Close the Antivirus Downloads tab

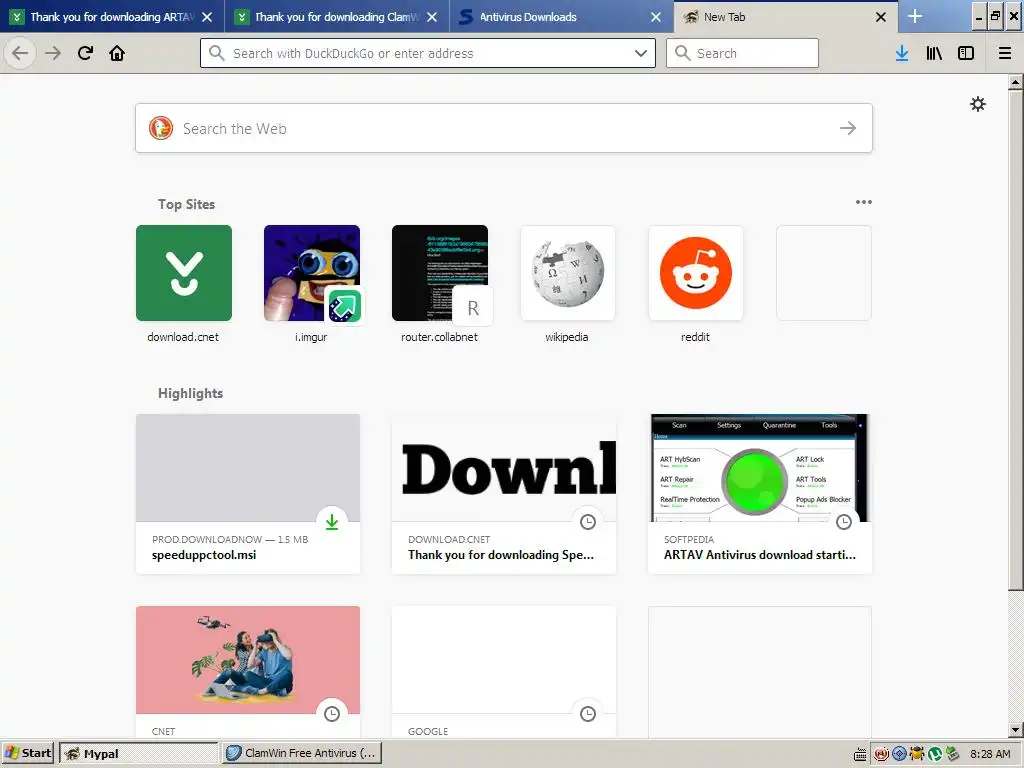[x=656, y=17]
